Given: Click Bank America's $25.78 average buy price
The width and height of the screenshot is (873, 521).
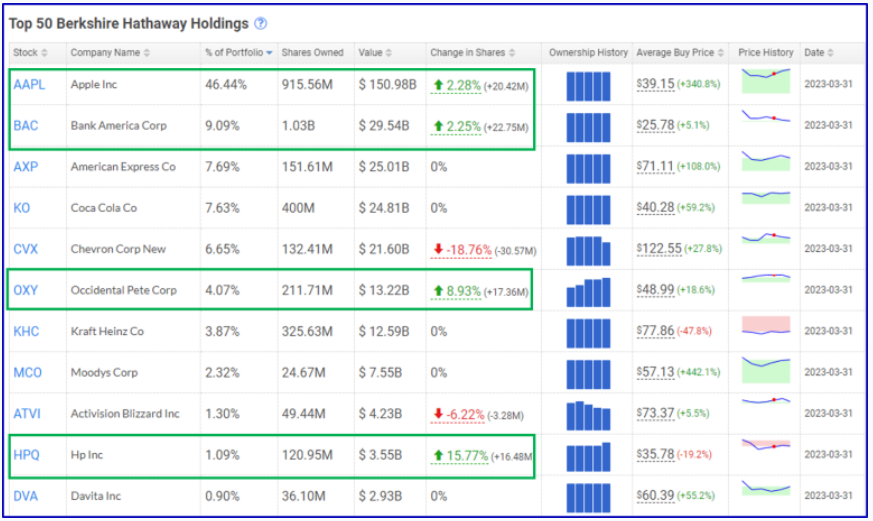Looking at the screenshot, I should pos(655,125).
